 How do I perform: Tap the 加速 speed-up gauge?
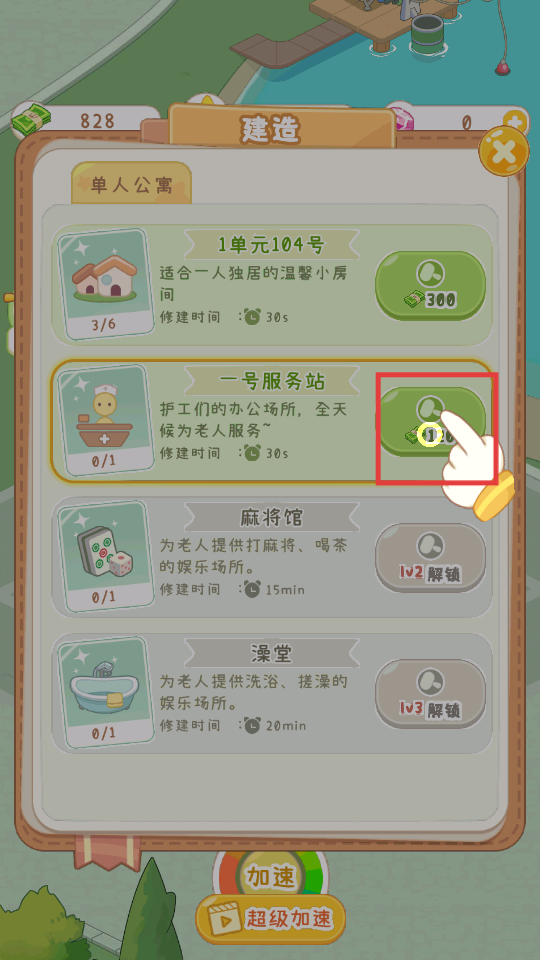click(x=271, y=878)
